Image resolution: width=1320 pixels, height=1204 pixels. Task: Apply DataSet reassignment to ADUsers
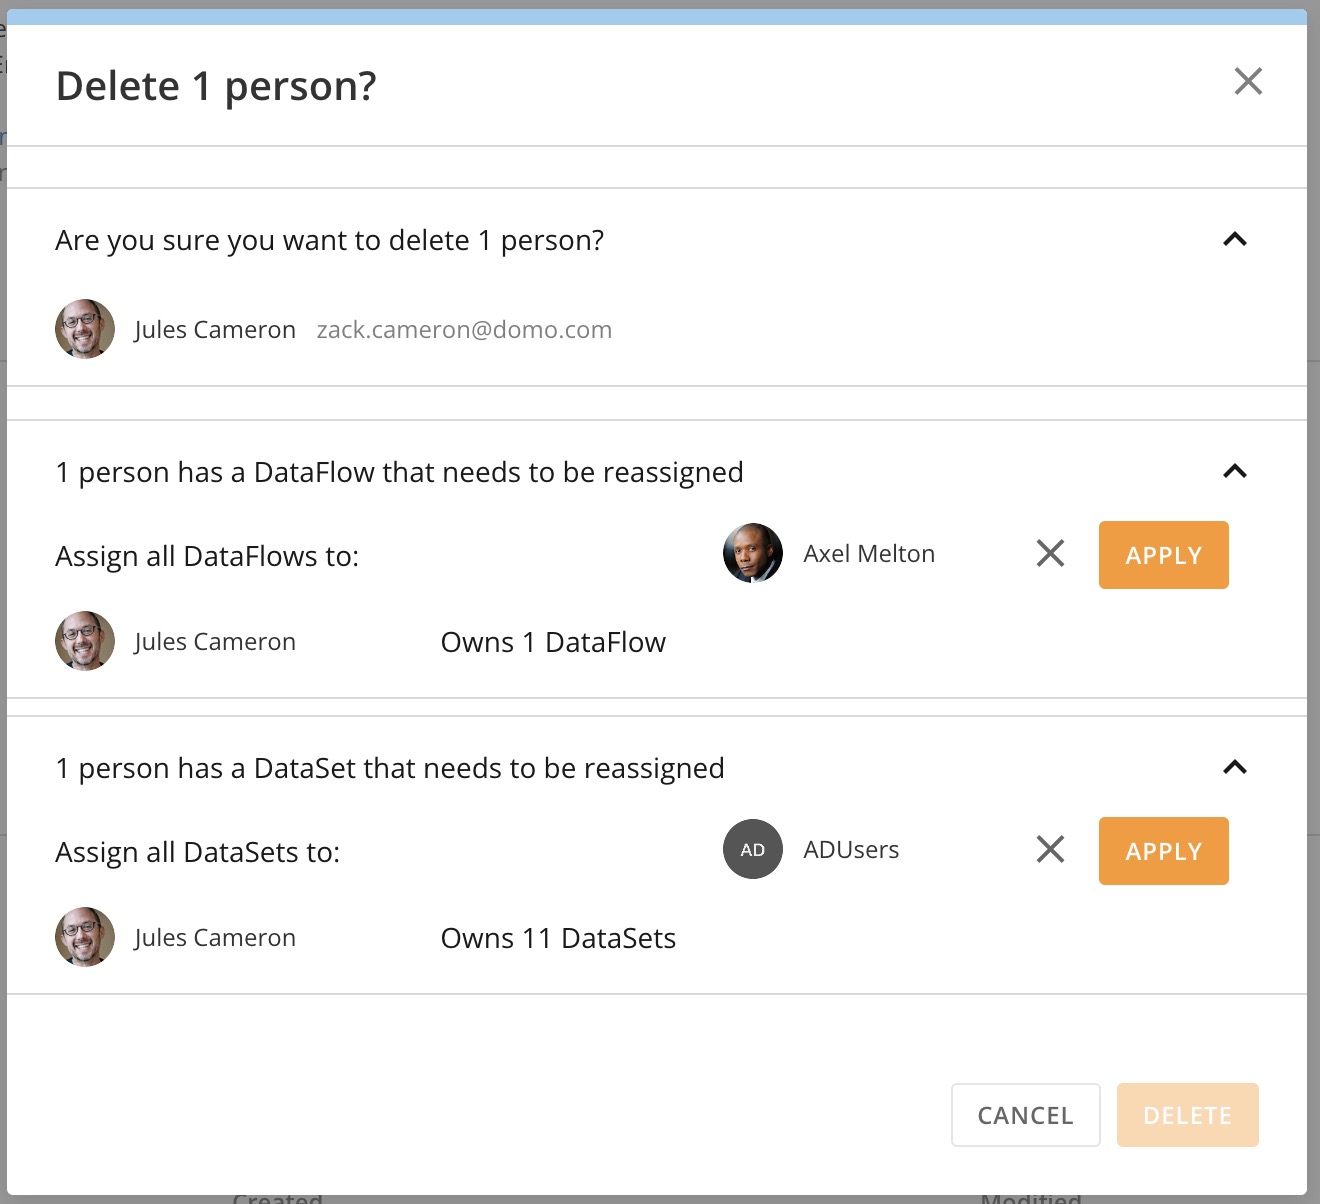pyautogui.click(x=1163, y=851)
